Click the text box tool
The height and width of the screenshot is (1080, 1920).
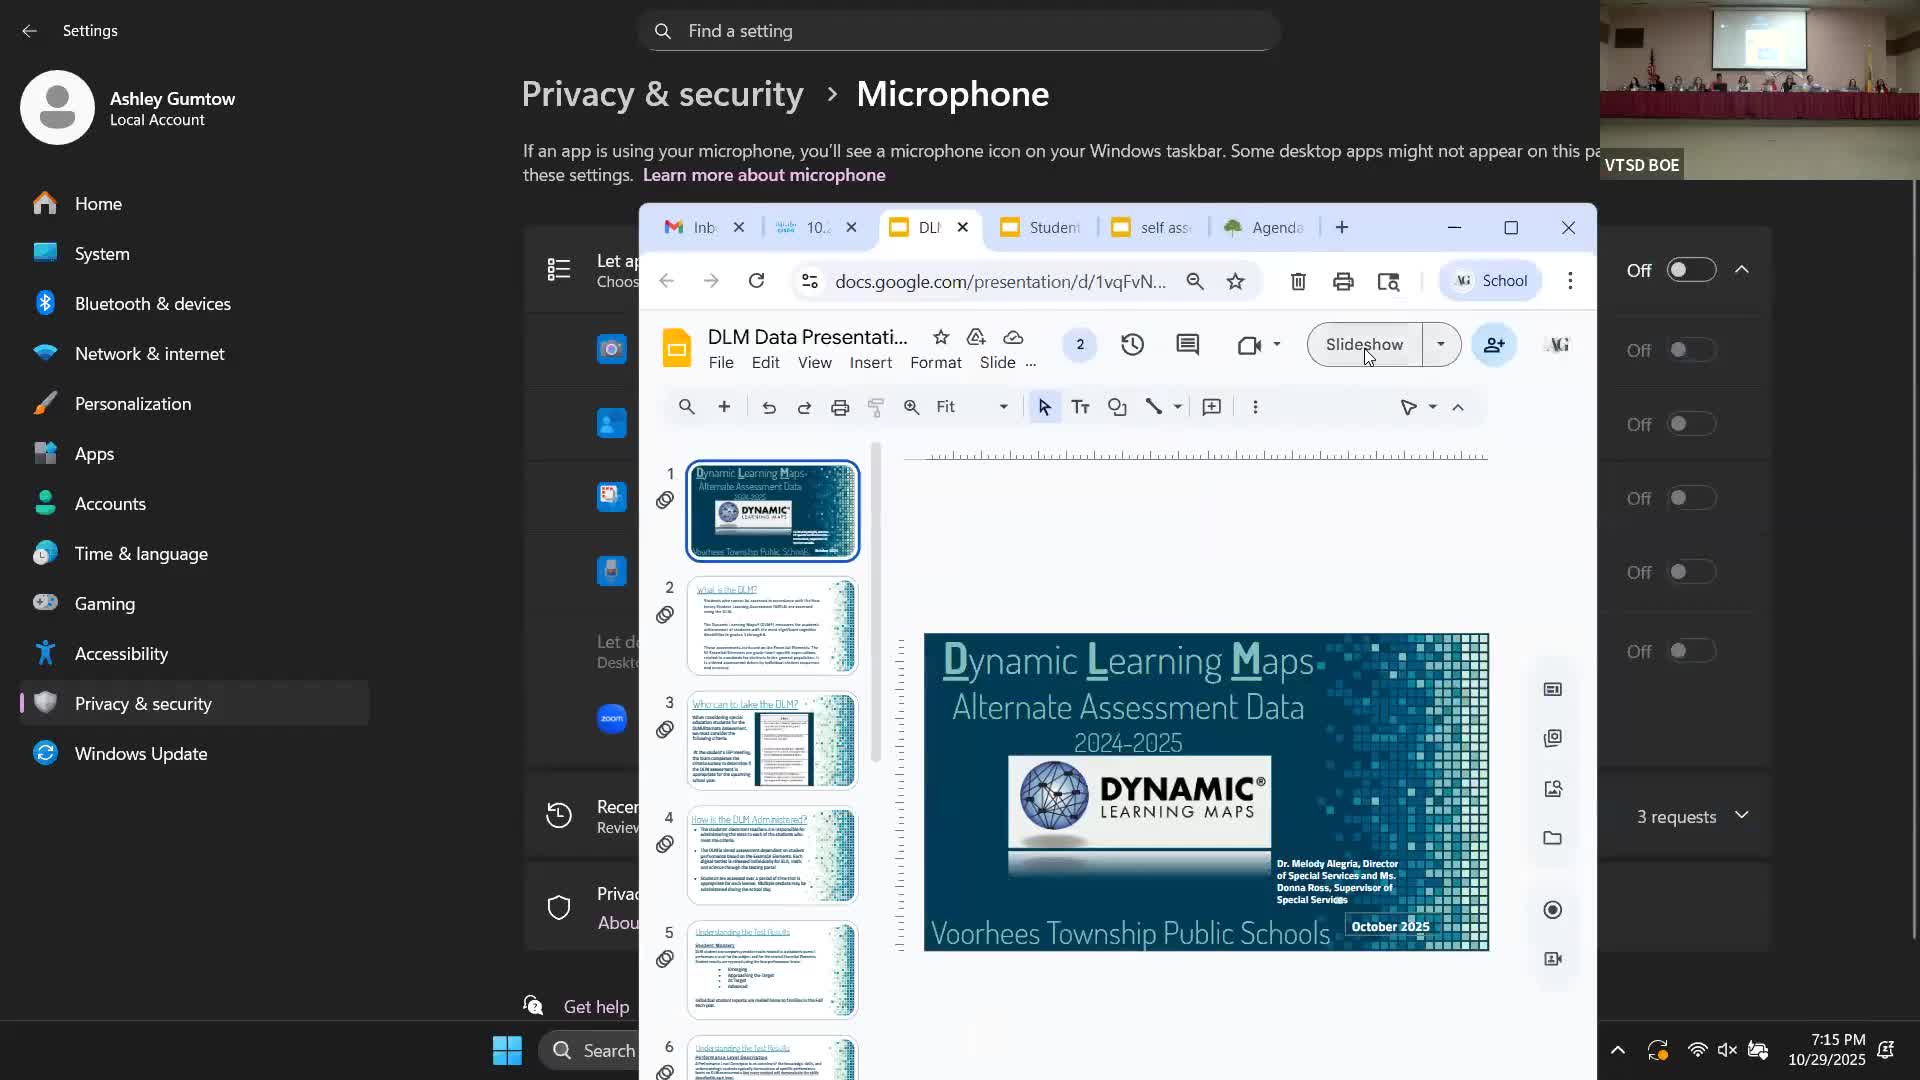tap(1080, 407)
